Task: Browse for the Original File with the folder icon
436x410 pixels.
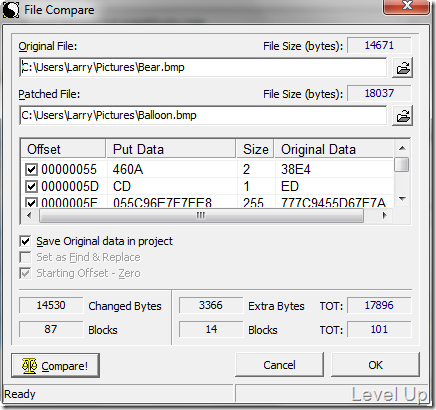Action: (x=402, y=68)
